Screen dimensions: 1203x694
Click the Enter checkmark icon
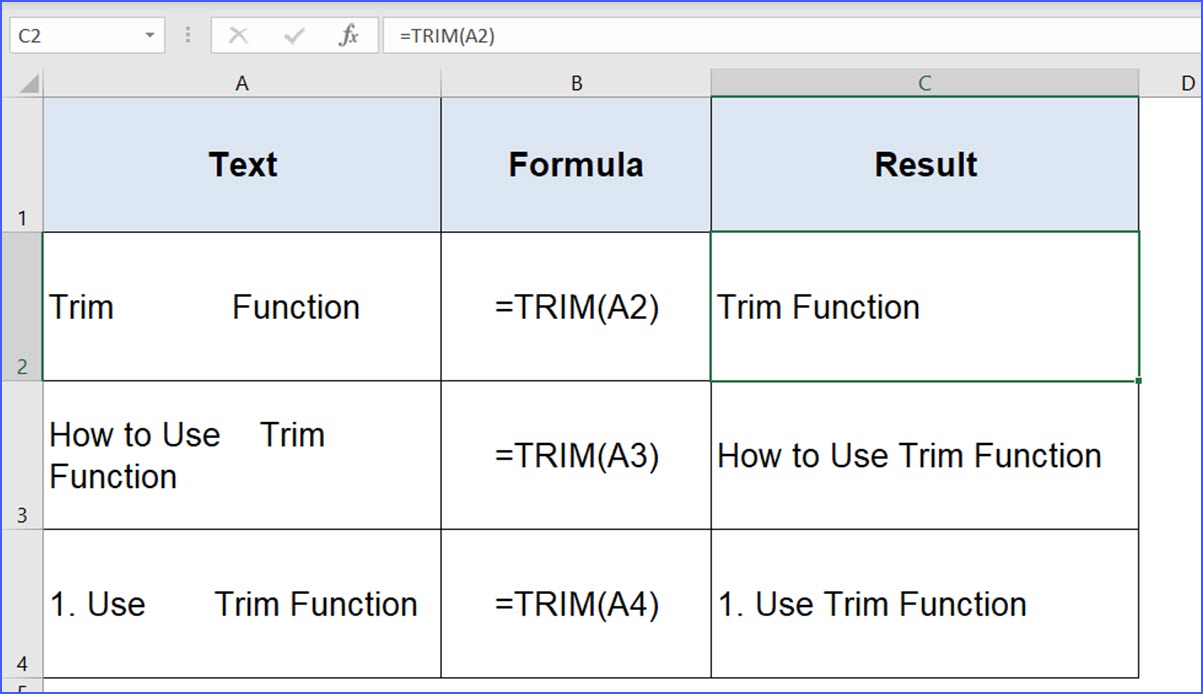(295, 34)
